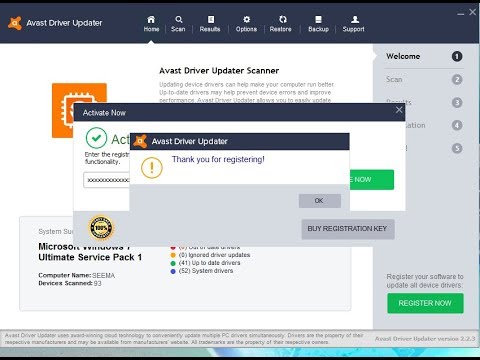Open the Backup toolbar icon

318,19
